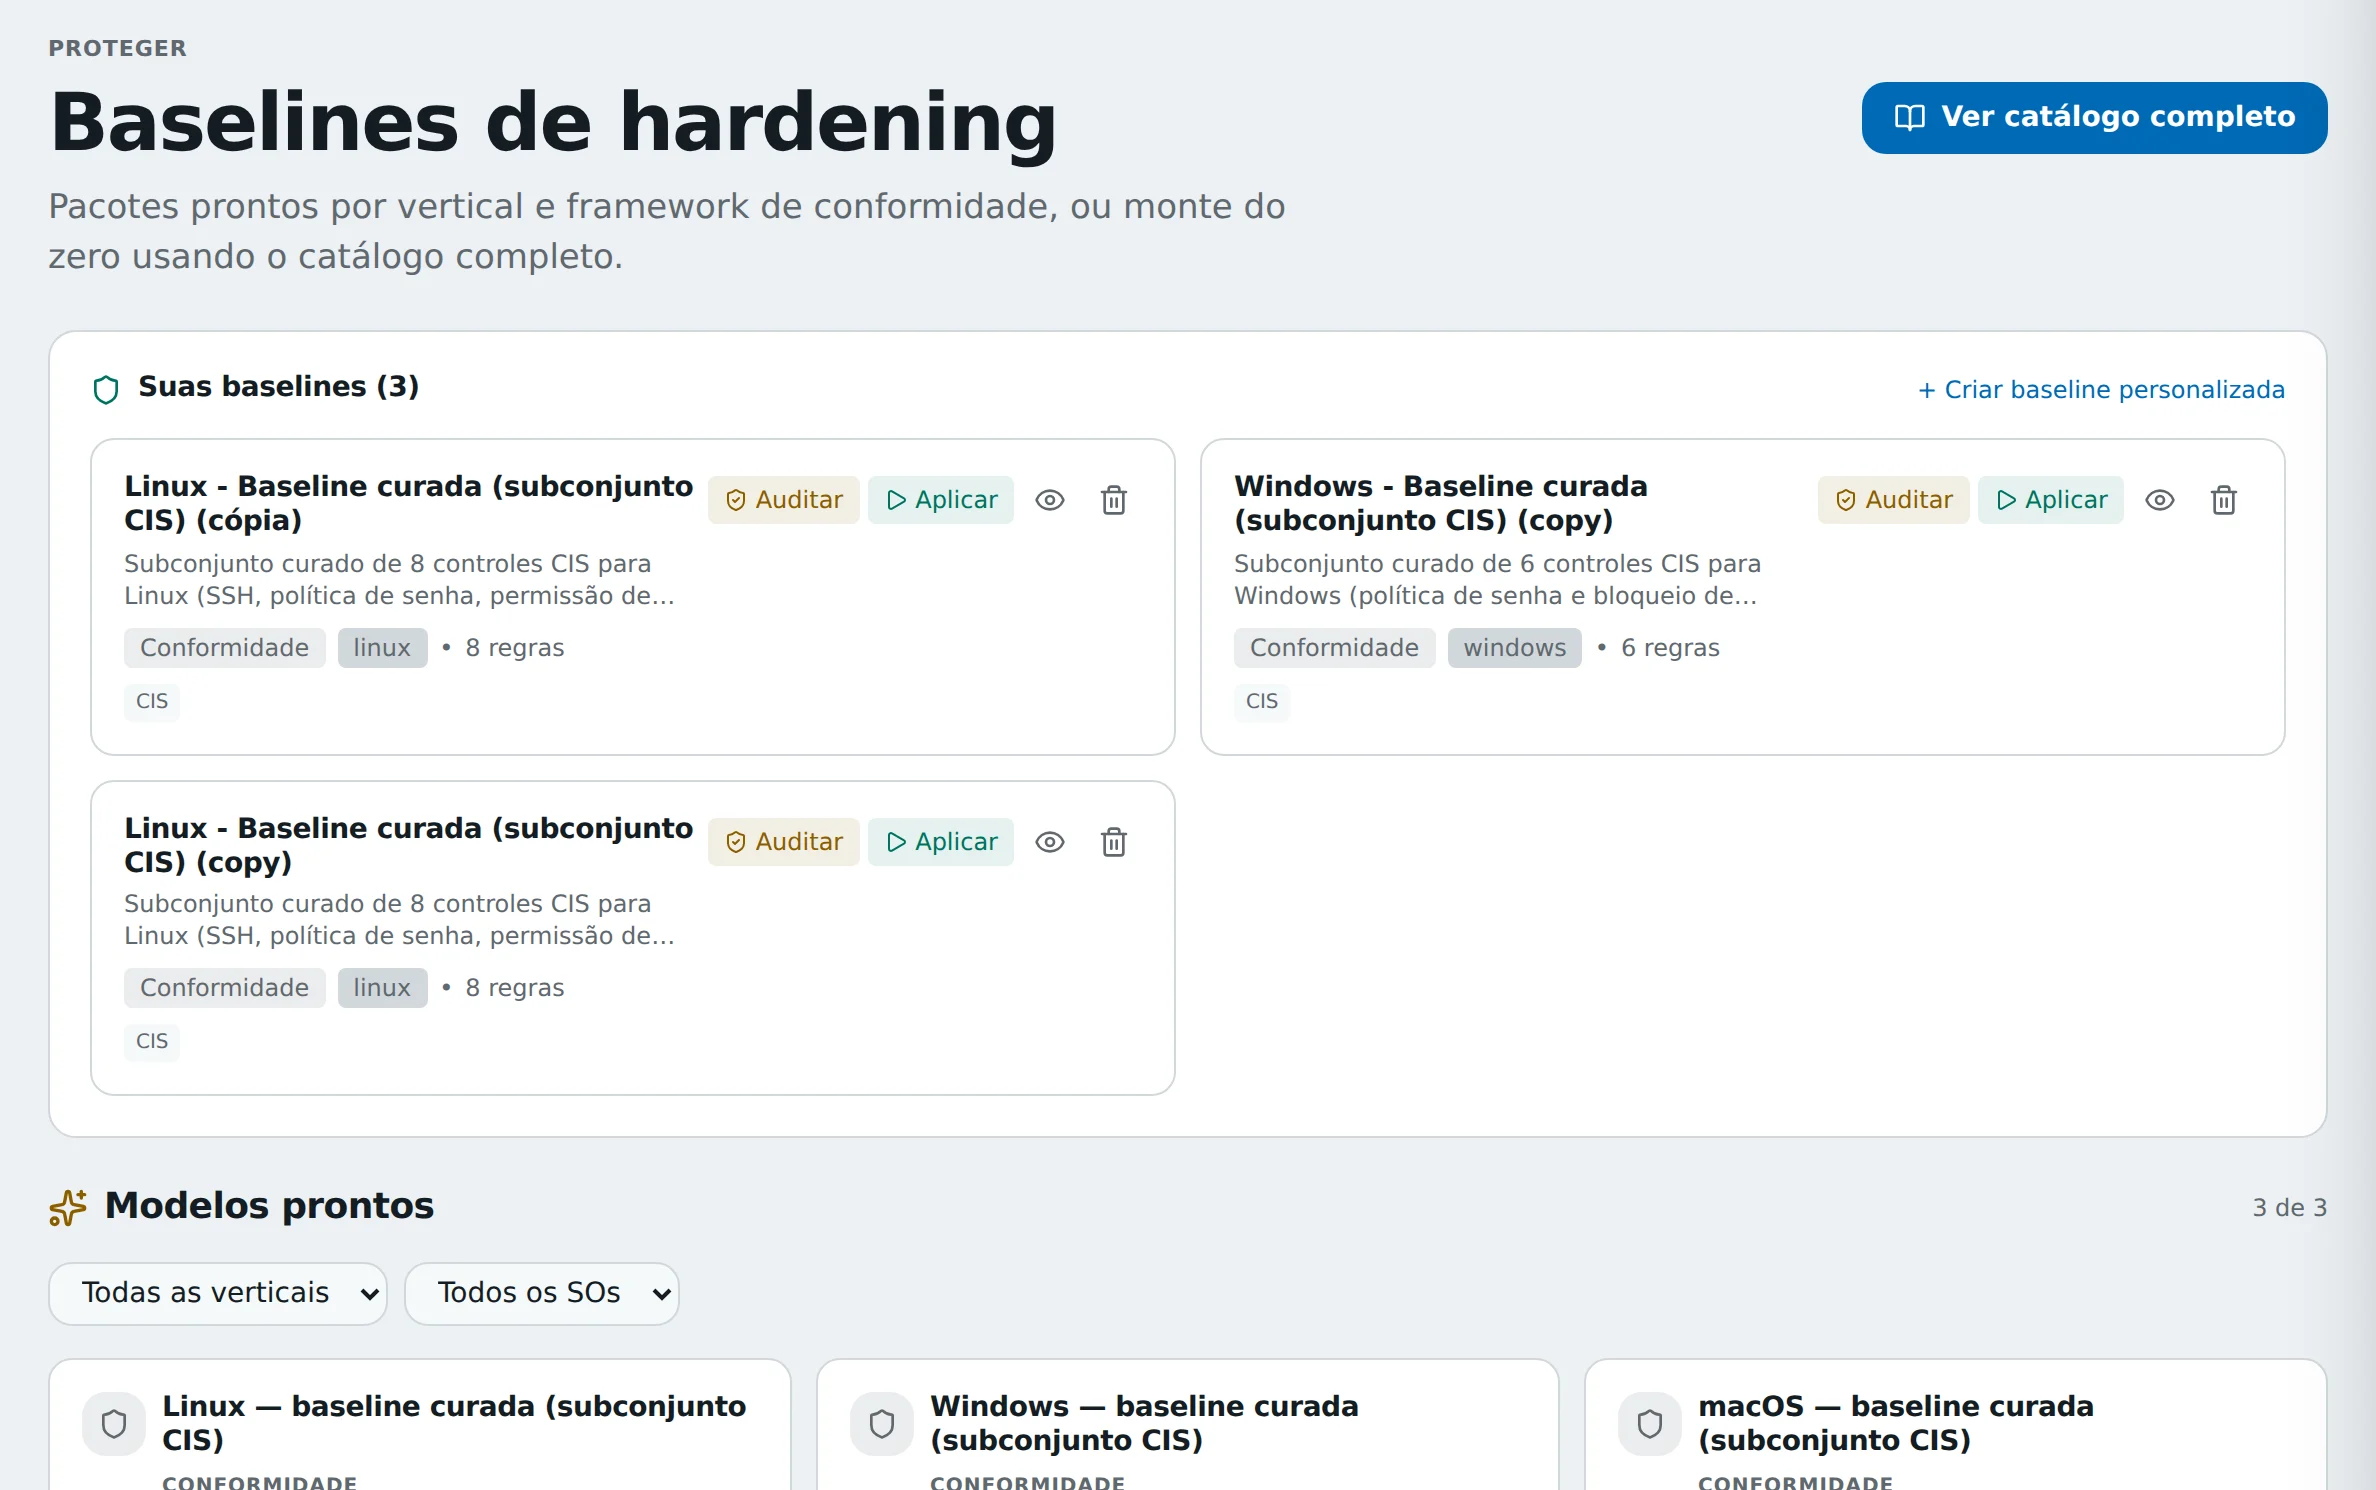2376x1490 pixels.
Task: Click CIS tag on Linux (copy) card
Action: click(152, 1041)
